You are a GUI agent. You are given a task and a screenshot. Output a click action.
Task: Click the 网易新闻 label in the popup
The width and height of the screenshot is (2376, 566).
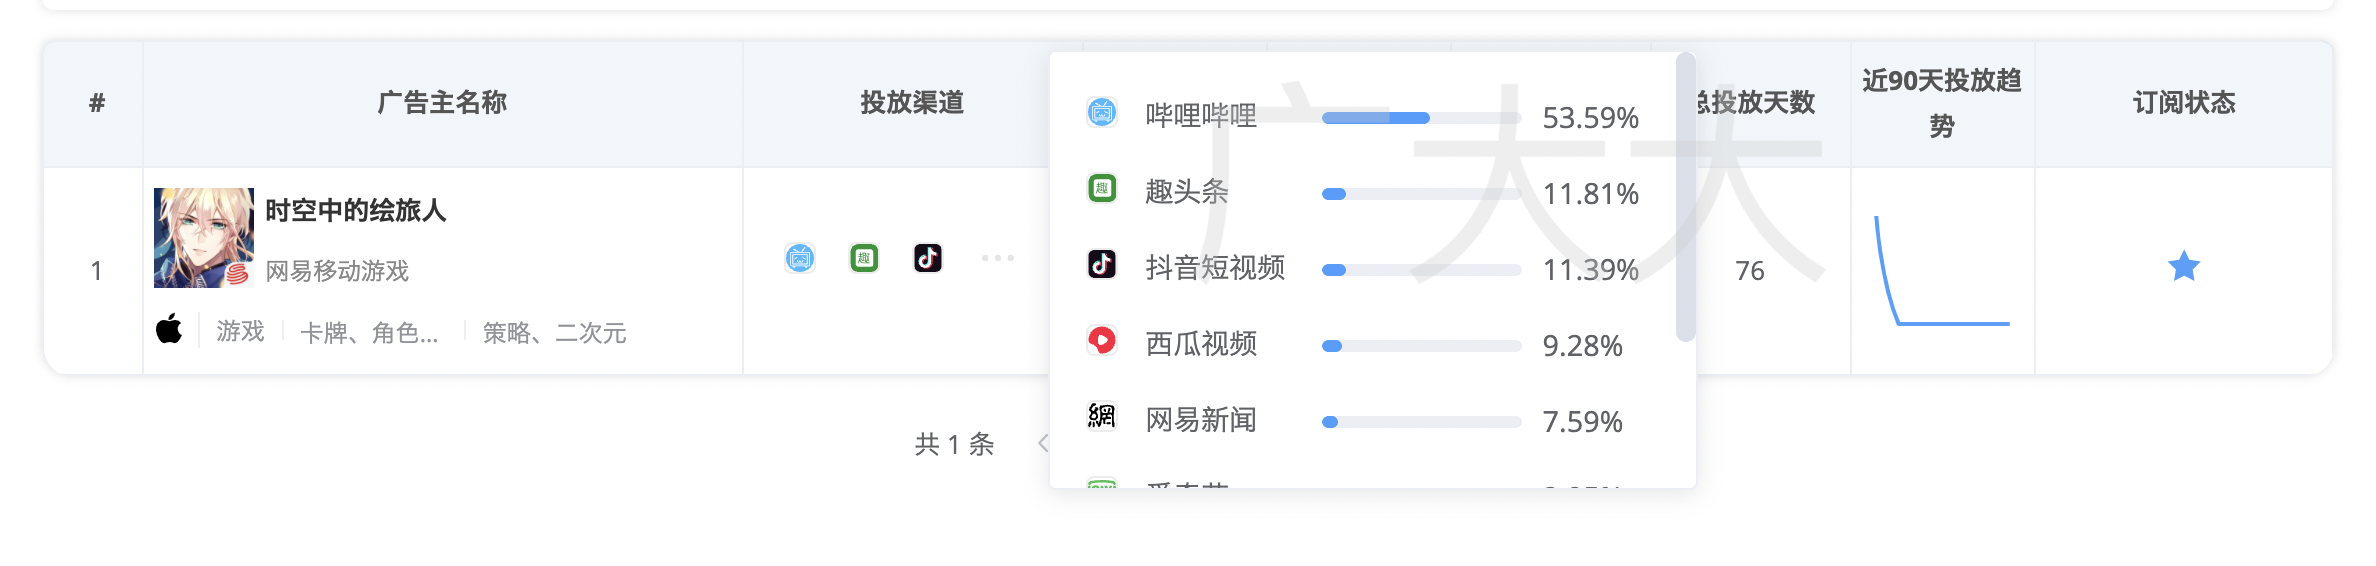(1201, 420)
